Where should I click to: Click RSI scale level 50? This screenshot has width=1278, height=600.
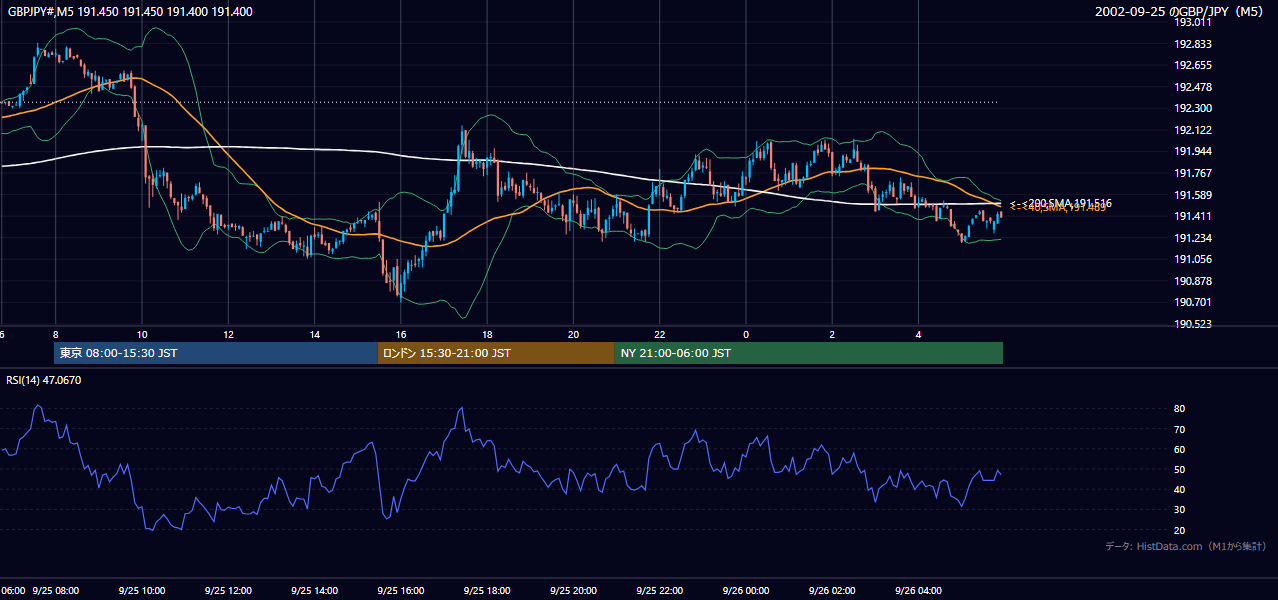pyautogui.click(x=1180, y=469)
